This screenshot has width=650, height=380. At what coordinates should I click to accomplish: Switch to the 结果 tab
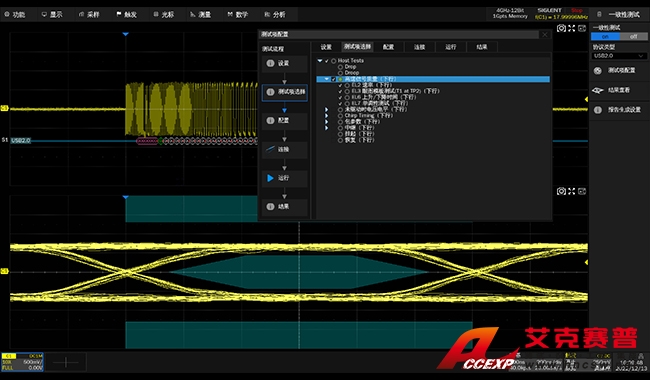coord(482,47)
